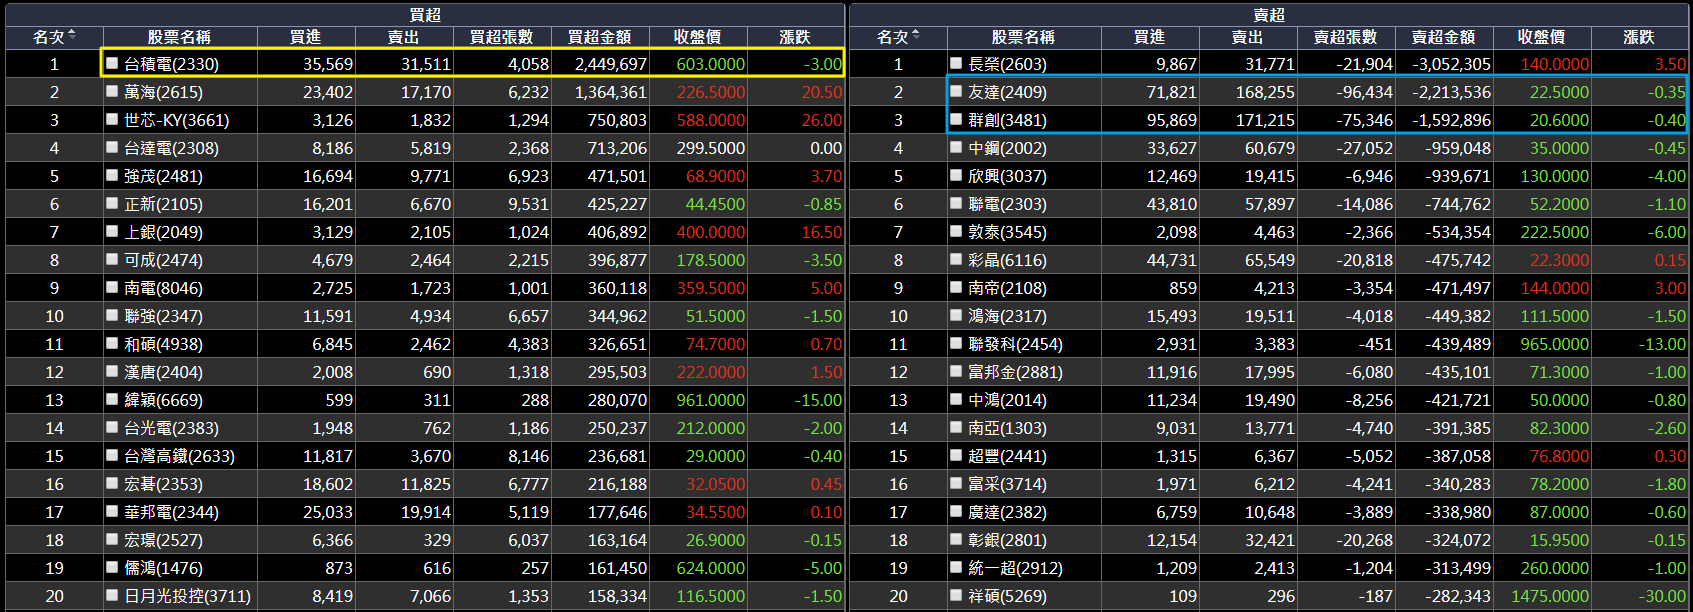
Task: Sort the 賣超 table by 名次 arrows
Action: (916, 36)
